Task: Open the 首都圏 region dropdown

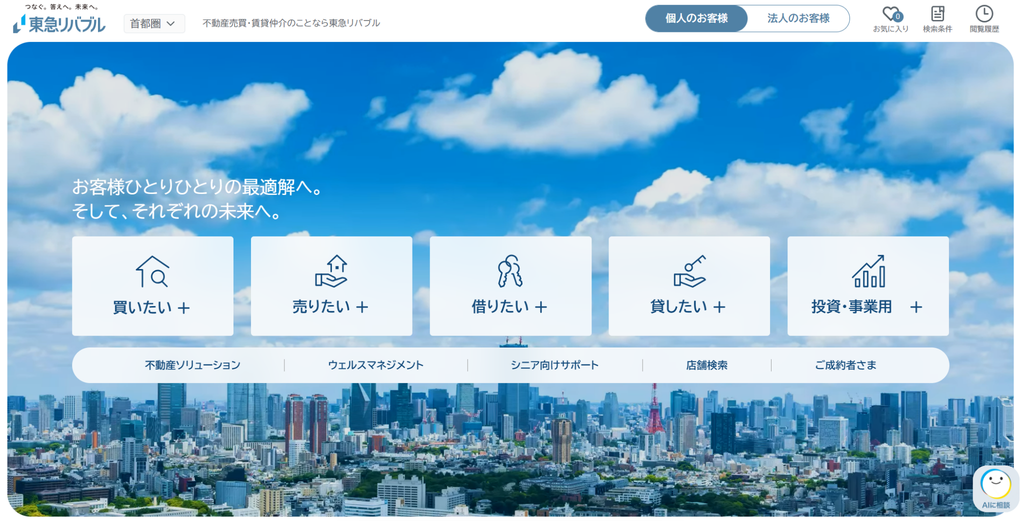Action: click(154, 24)
